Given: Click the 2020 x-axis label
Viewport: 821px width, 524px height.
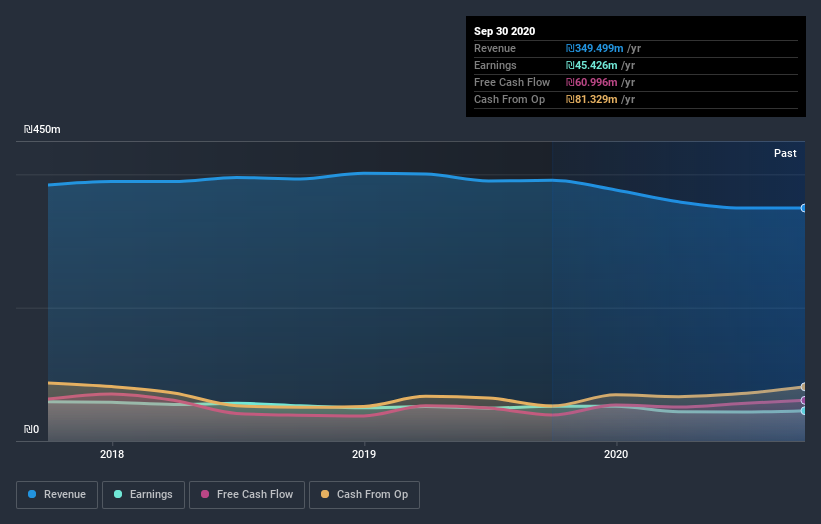Looking at the screenshot, I should (x=616, y=454).
